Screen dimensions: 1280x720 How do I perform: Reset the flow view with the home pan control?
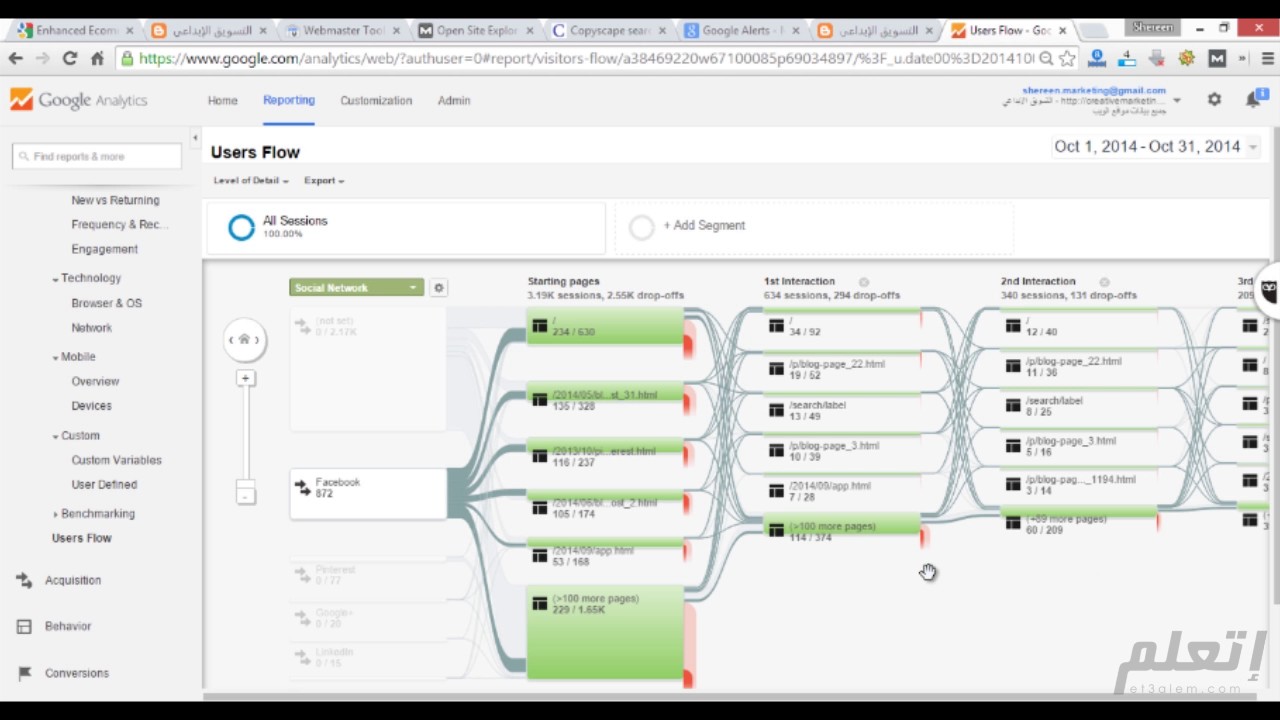tap(244, 340)
